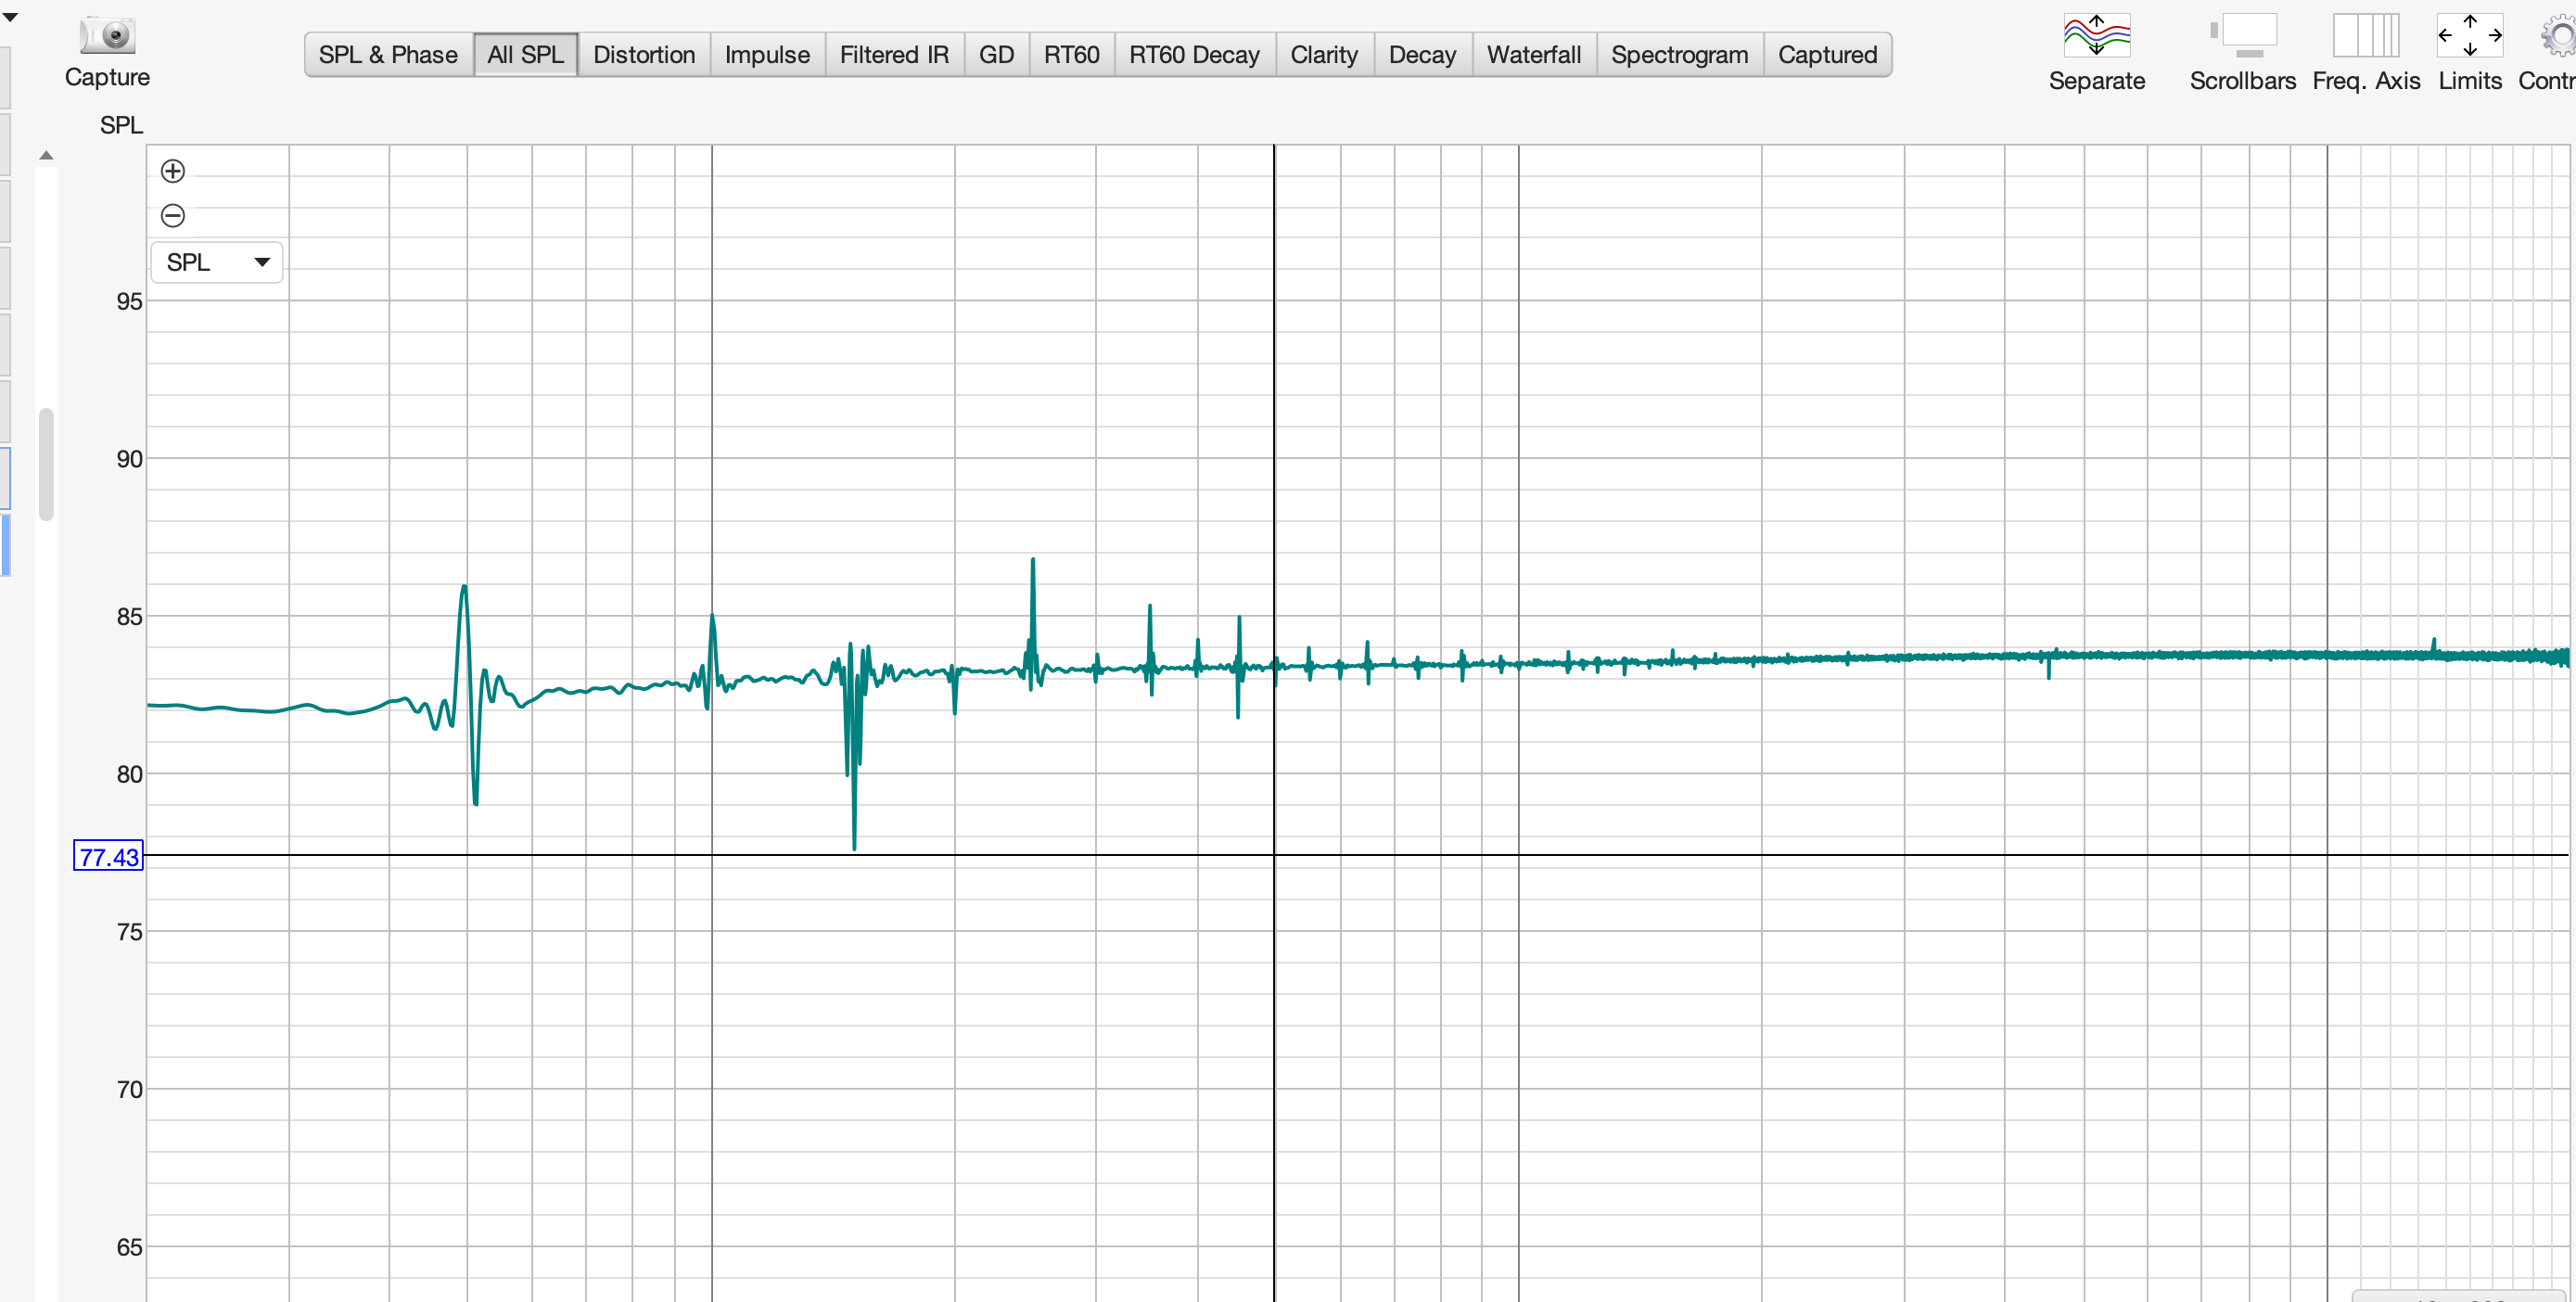The width and height of the screenshot is (2576, 1302).
Task: Click the vertical scroll up arrow
Action: click(x=46, y=156)
